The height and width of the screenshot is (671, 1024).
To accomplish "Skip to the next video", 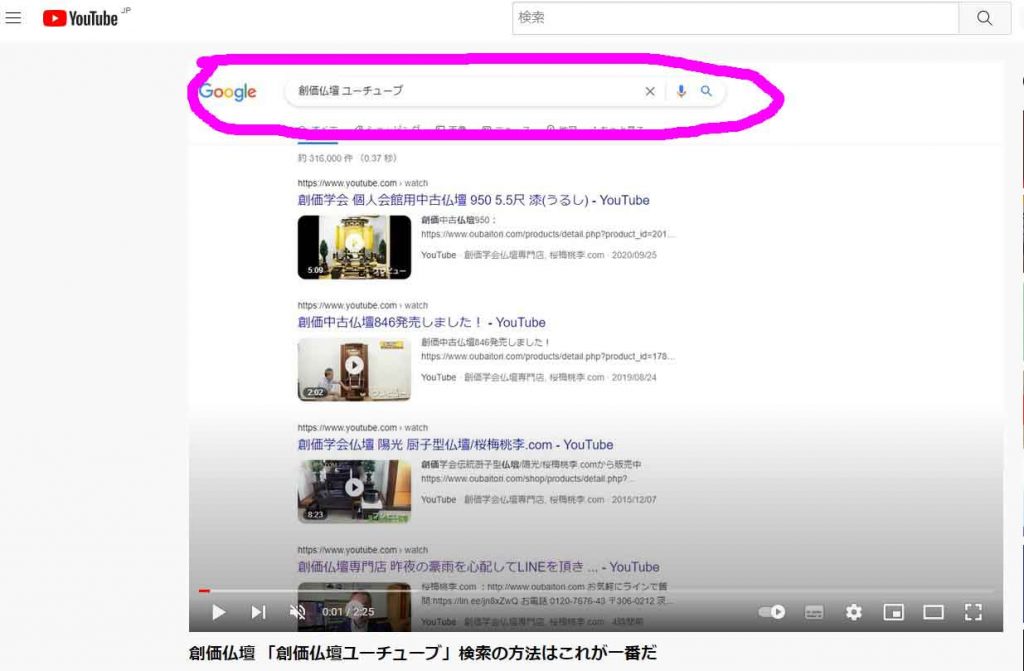I will tap(258, 612).
